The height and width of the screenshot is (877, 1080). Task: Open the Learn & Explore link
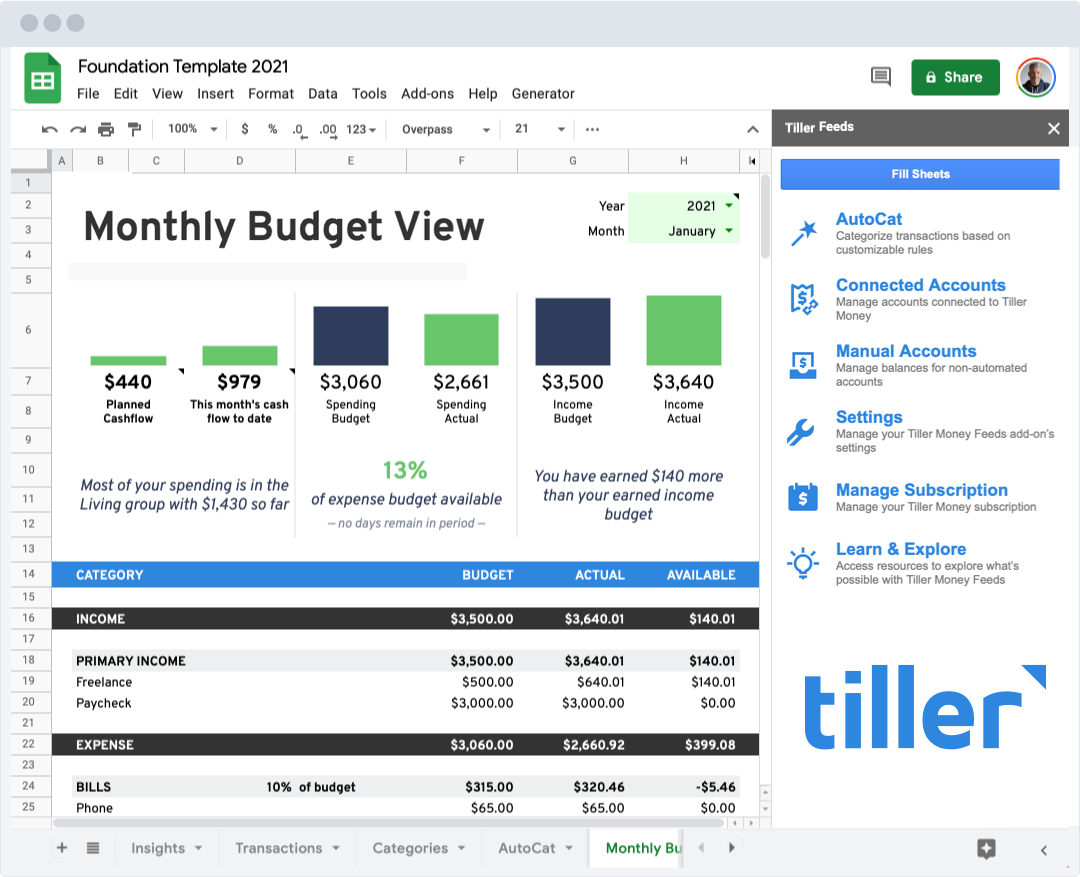click(x=901, y=549)
